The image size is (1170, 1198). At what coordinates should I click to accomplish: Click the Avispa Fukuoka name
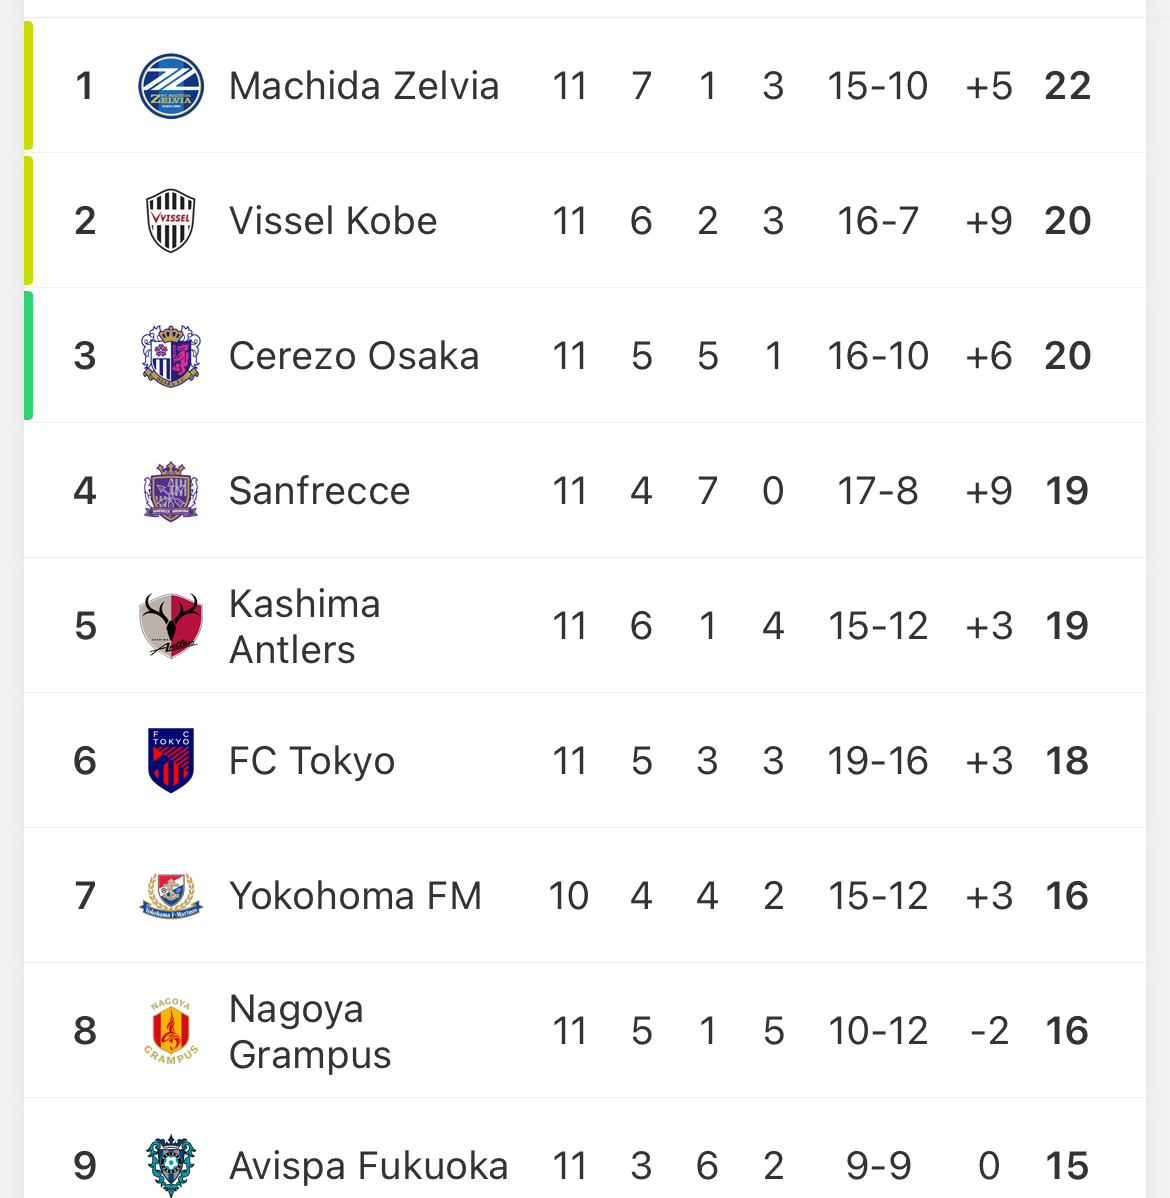point(368,1166)
